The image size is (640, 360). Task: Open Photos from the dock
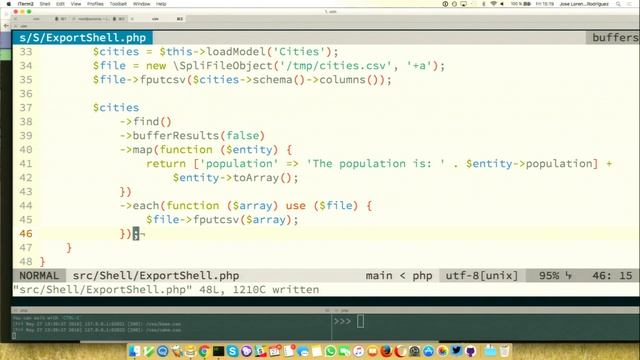click(442, 351)
